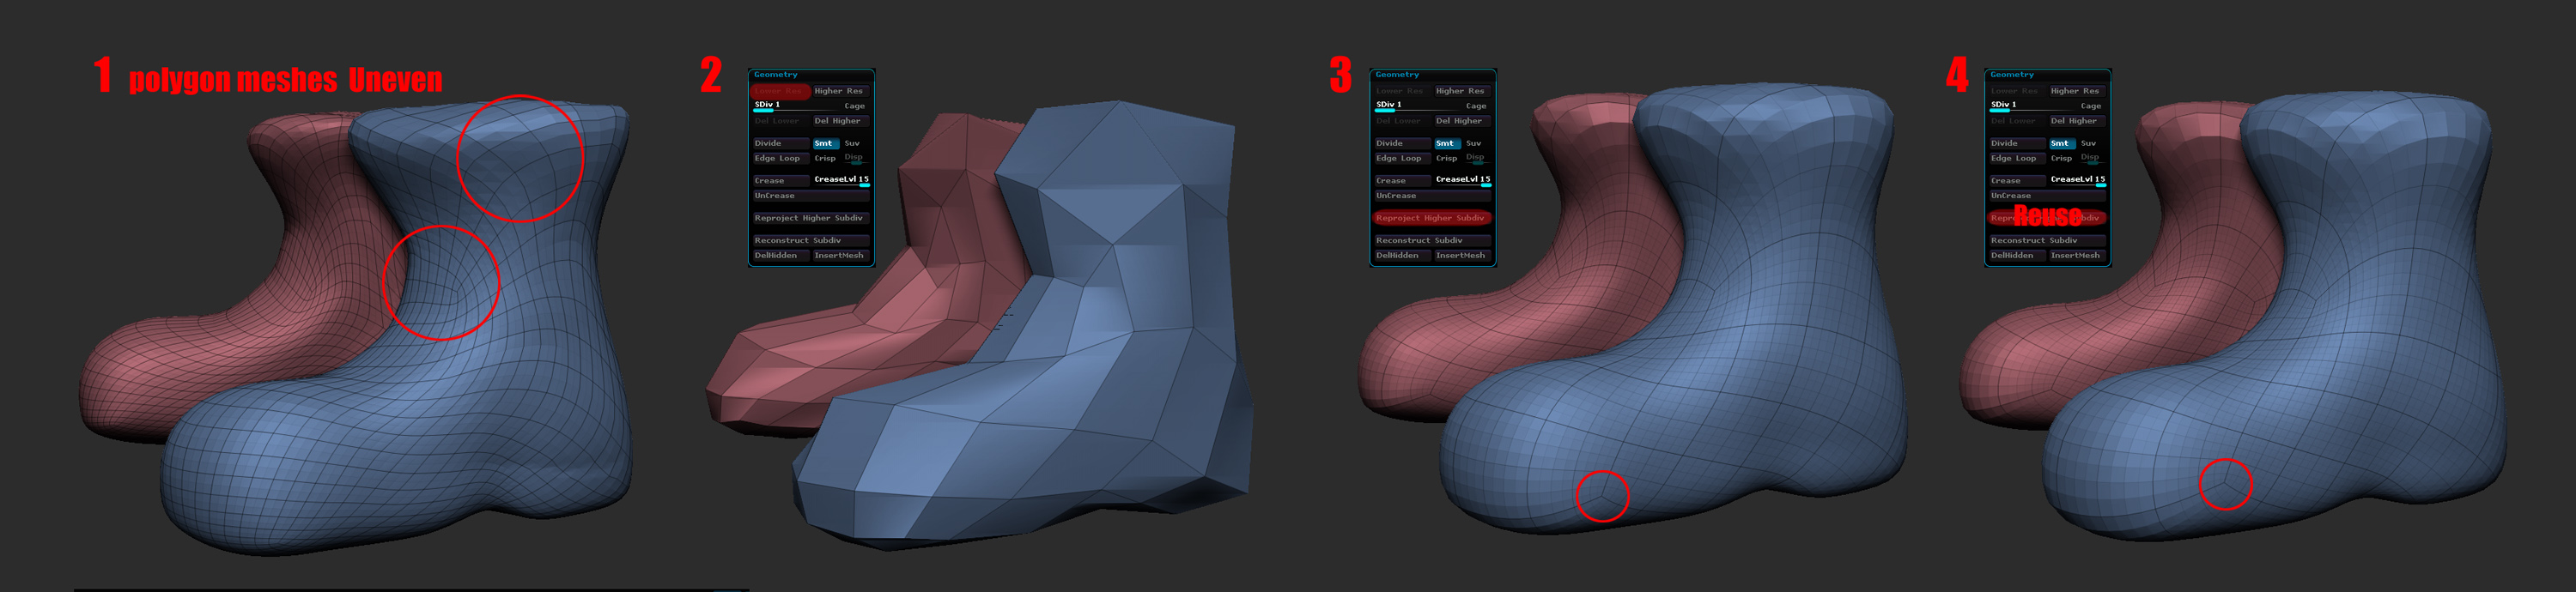Click InsertMesh in step 3 Geometry panel
Viewport: 2576px width, 592px height.
[x=1464, y=256]
